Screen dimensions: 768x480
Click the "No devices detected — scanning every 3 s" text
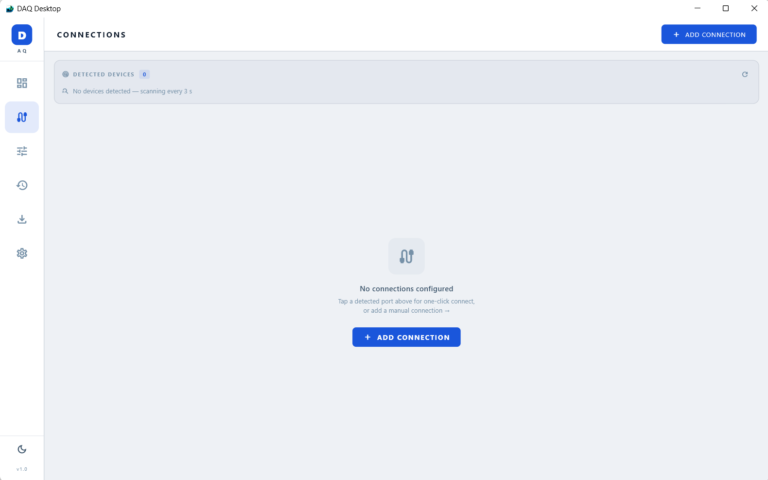[x=132, y=91]
